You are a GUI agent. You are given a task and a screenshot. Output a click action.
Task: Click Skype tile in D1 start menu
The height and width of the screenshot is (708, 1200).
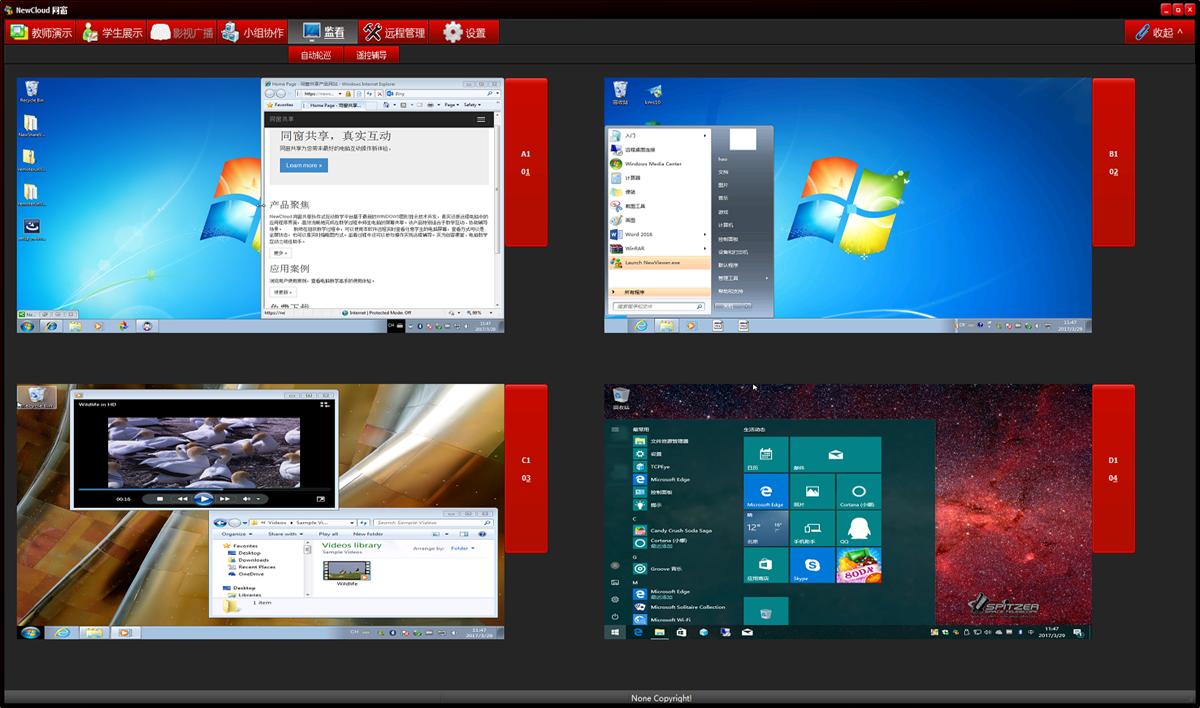(812, 566)
